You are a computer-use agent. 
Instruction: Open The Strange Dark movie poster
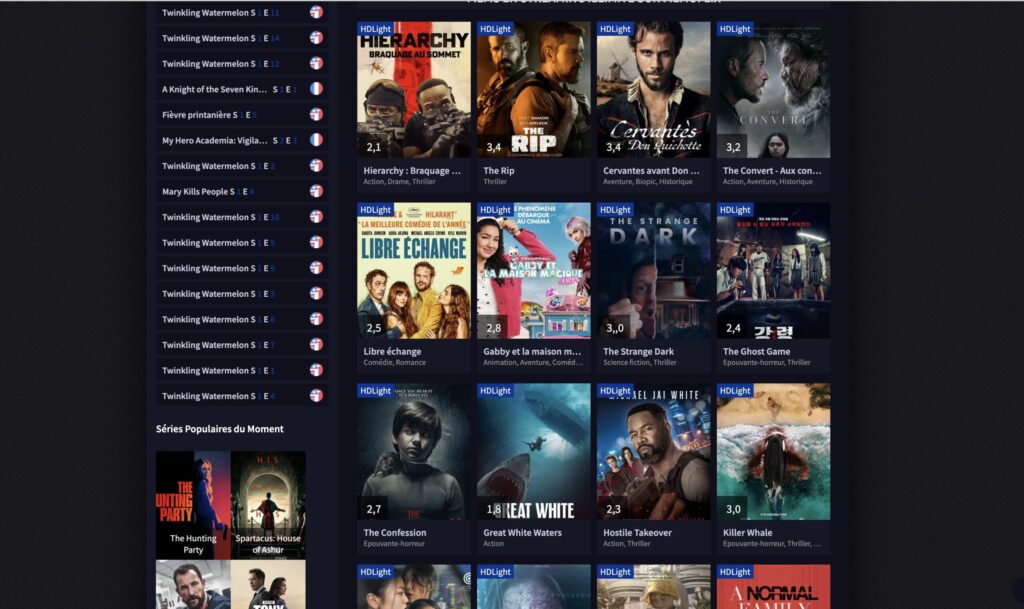653,270
